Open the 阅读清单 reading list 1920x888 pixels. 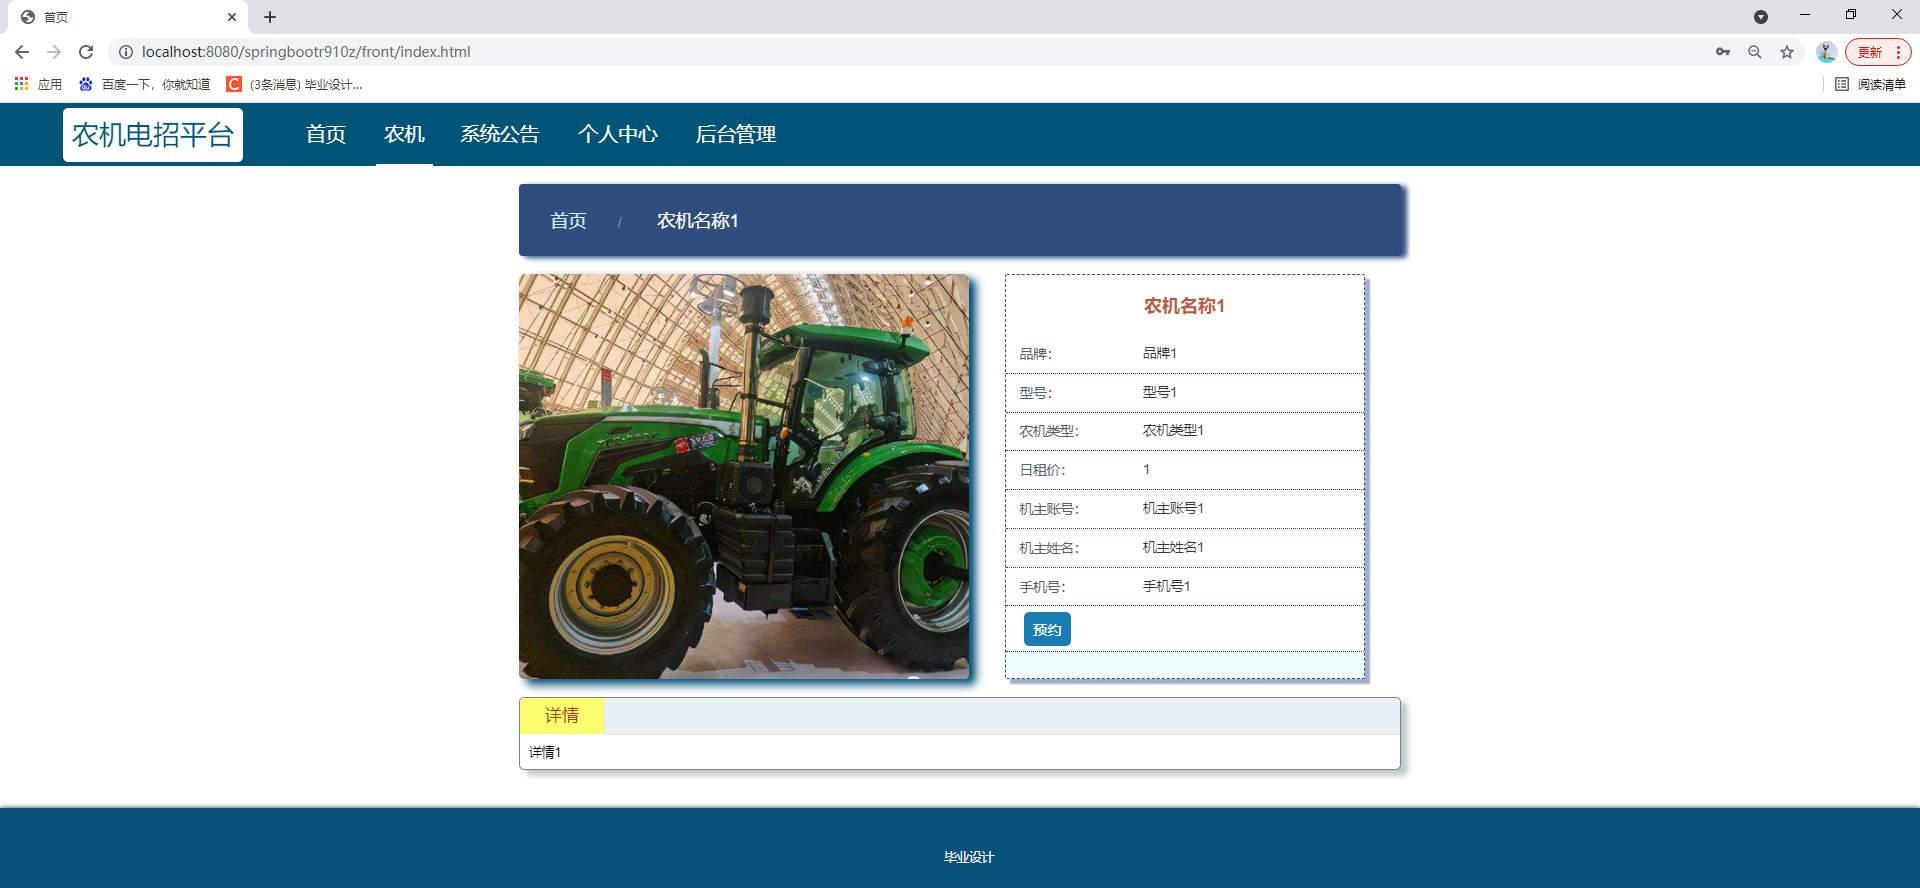[1871, 84]
